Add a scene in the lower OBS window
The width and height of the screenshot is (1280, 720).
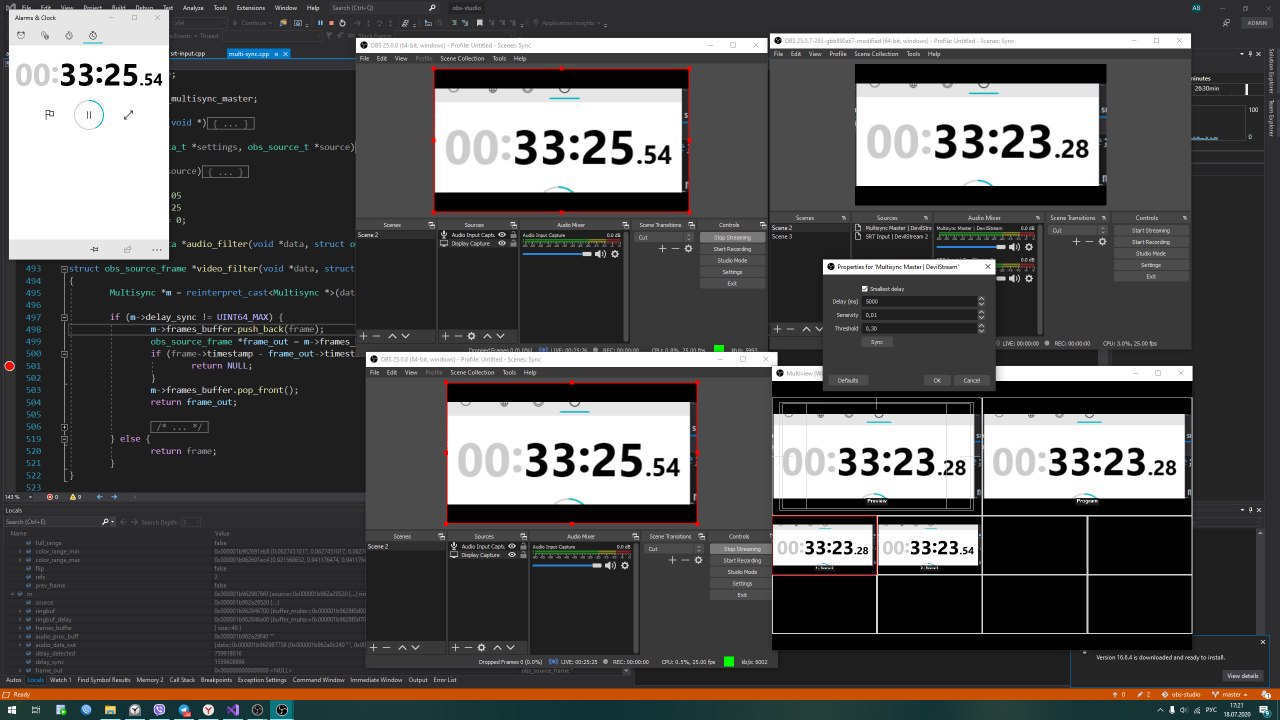[374, 647]
